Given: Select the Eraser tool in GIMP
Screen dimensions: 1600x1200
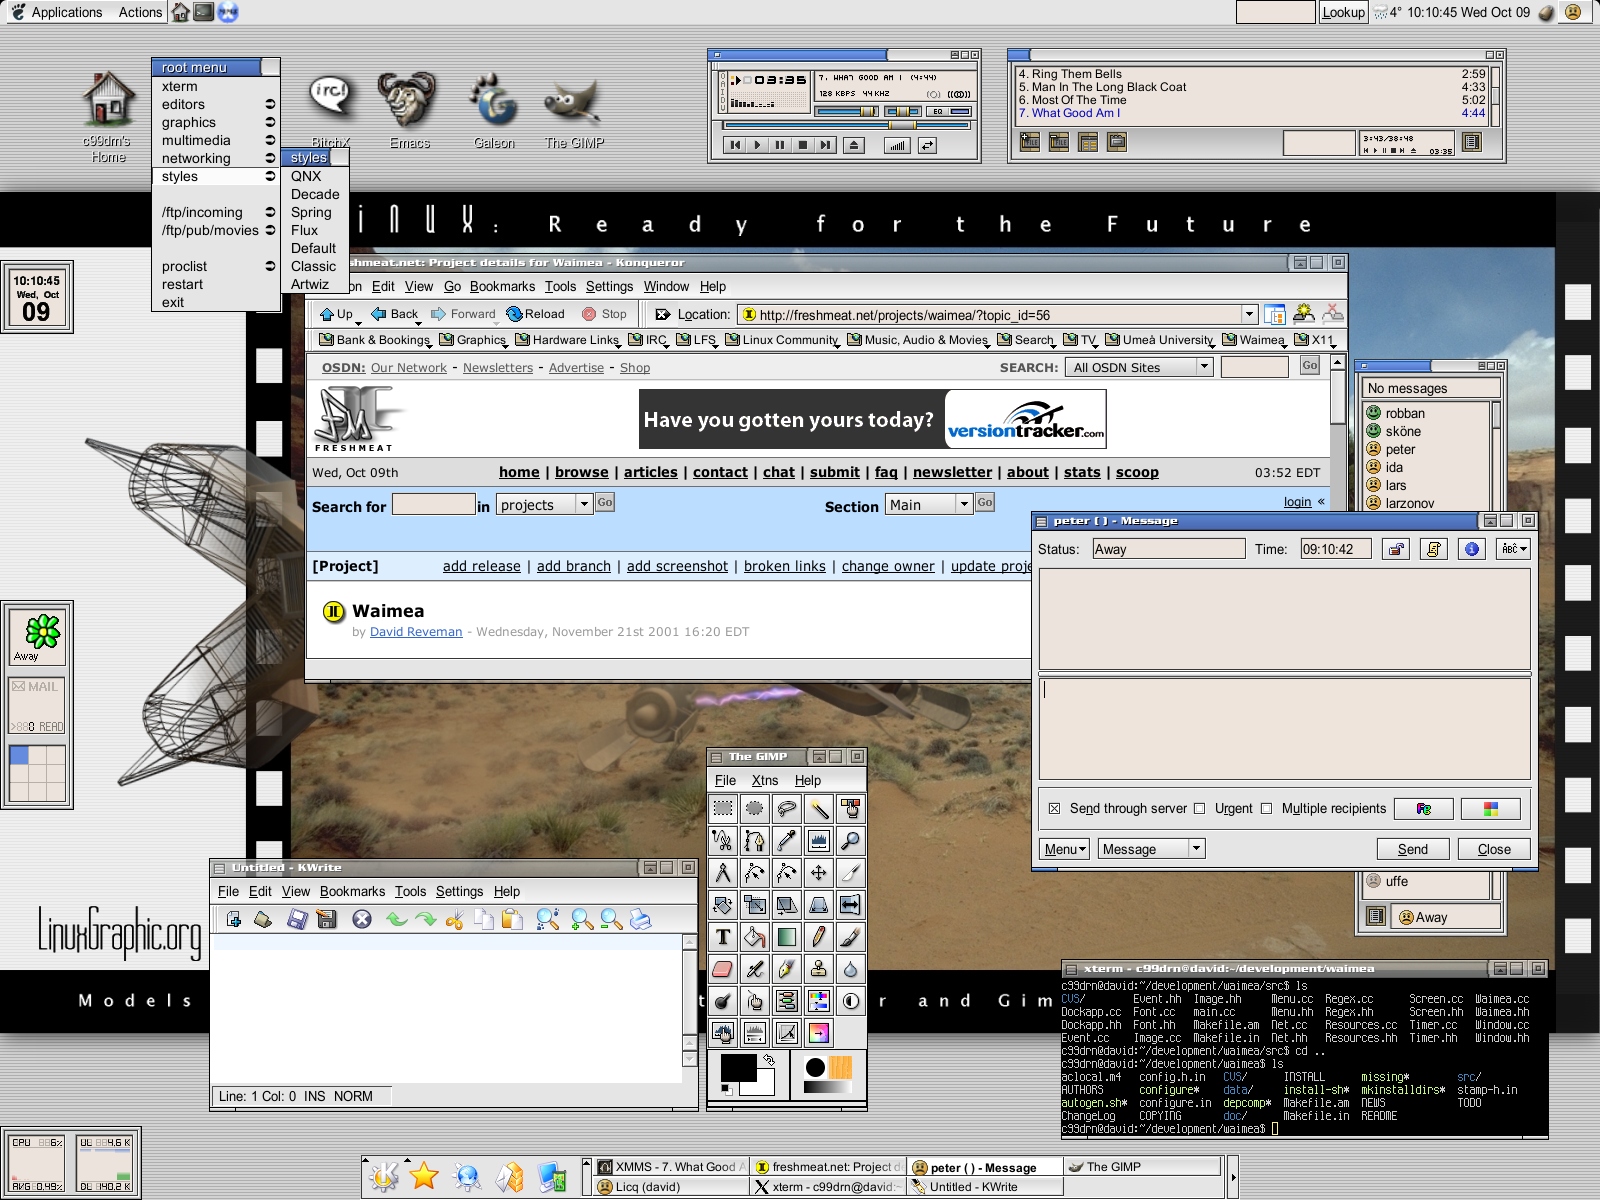Looking at the screenshot, I should (x=723, y=968).
